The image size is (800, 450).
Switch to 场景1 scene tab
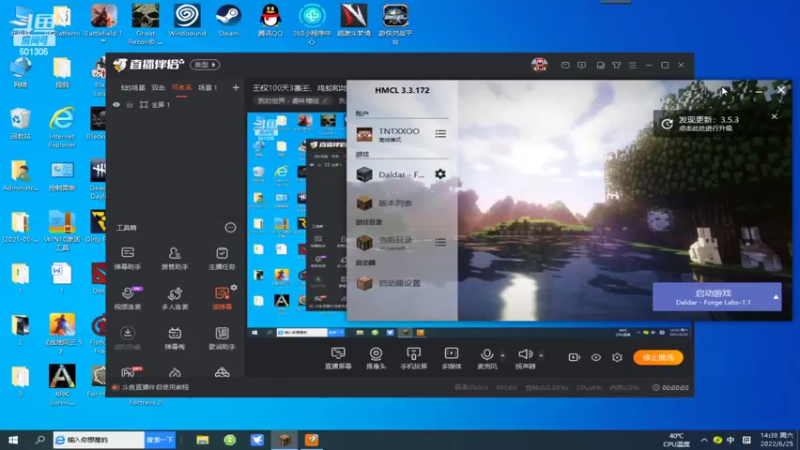tap(208, 88)
